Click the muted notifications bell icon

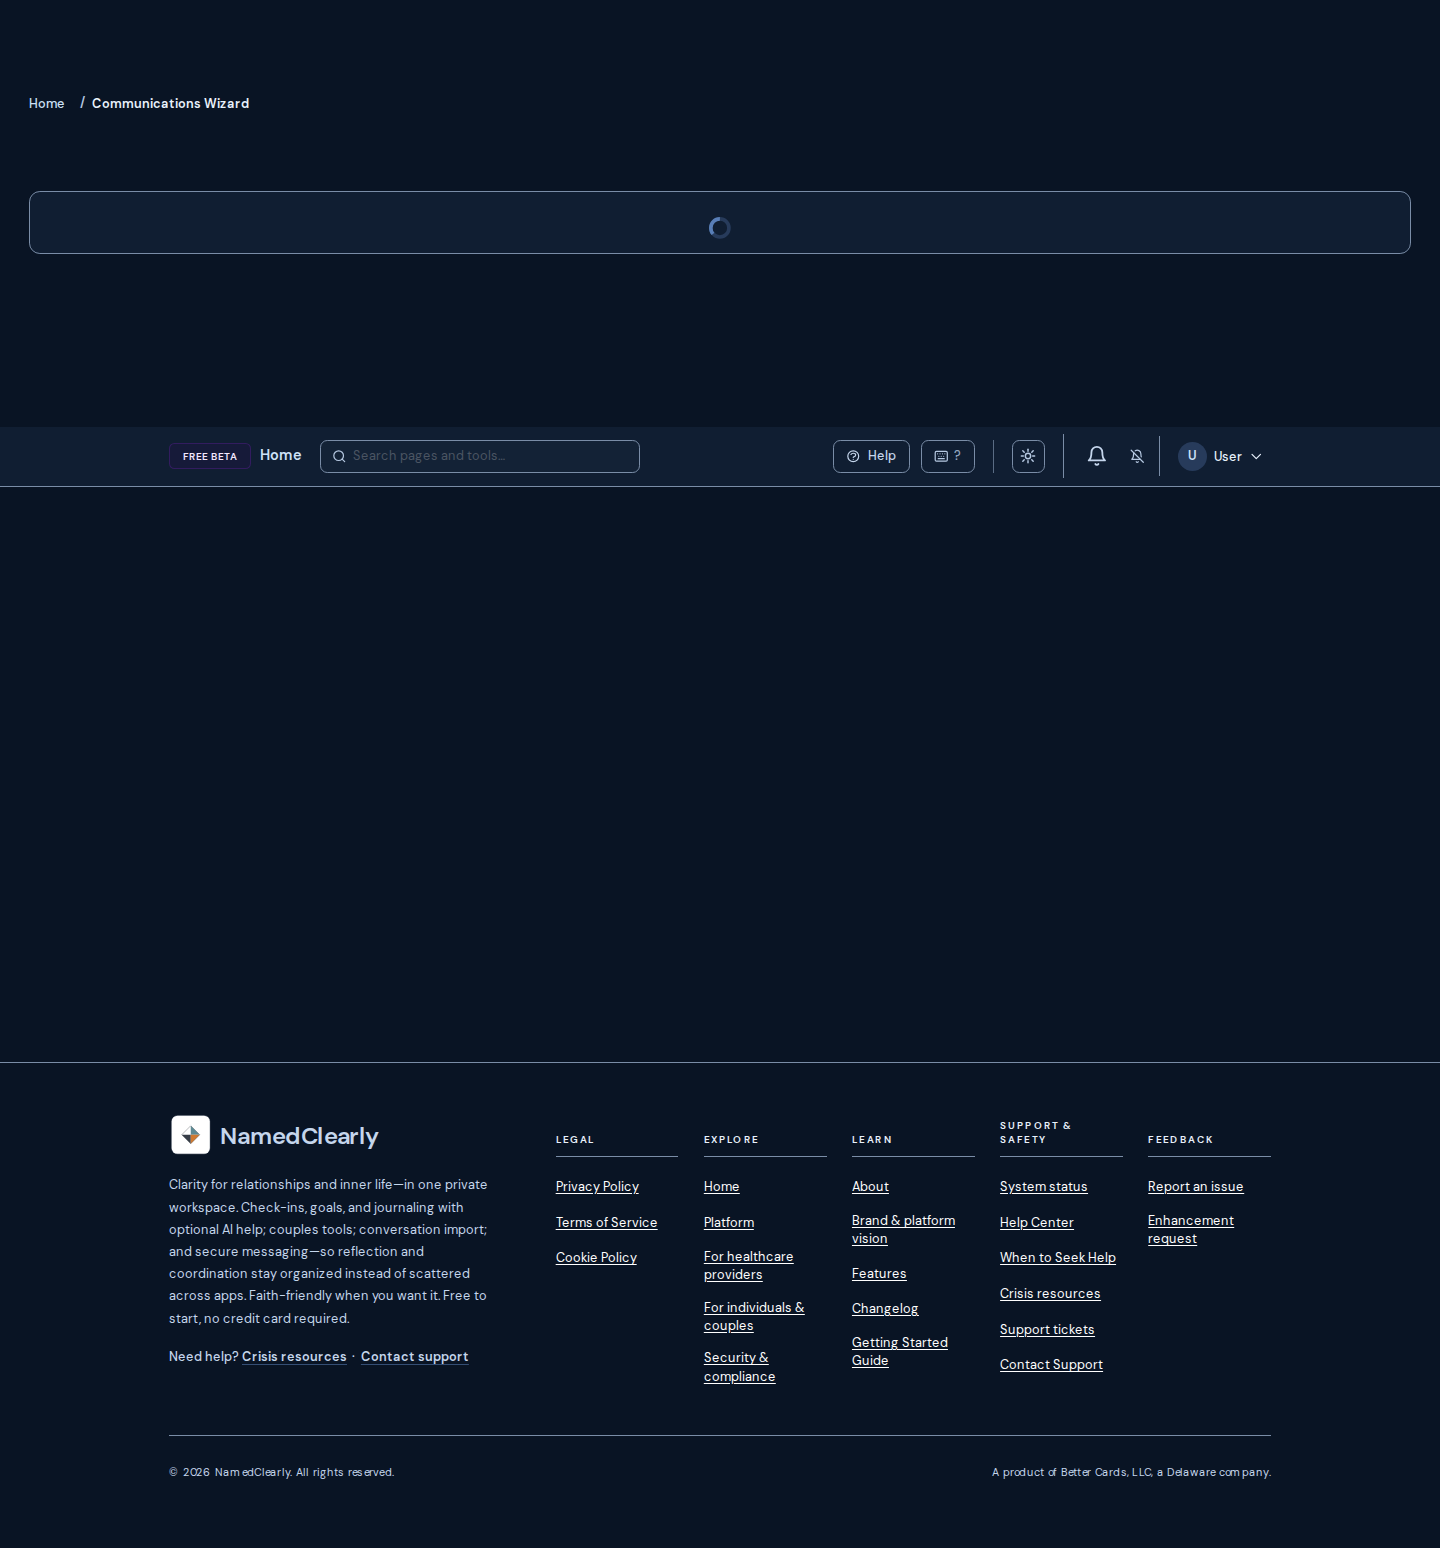(1137, 456)
